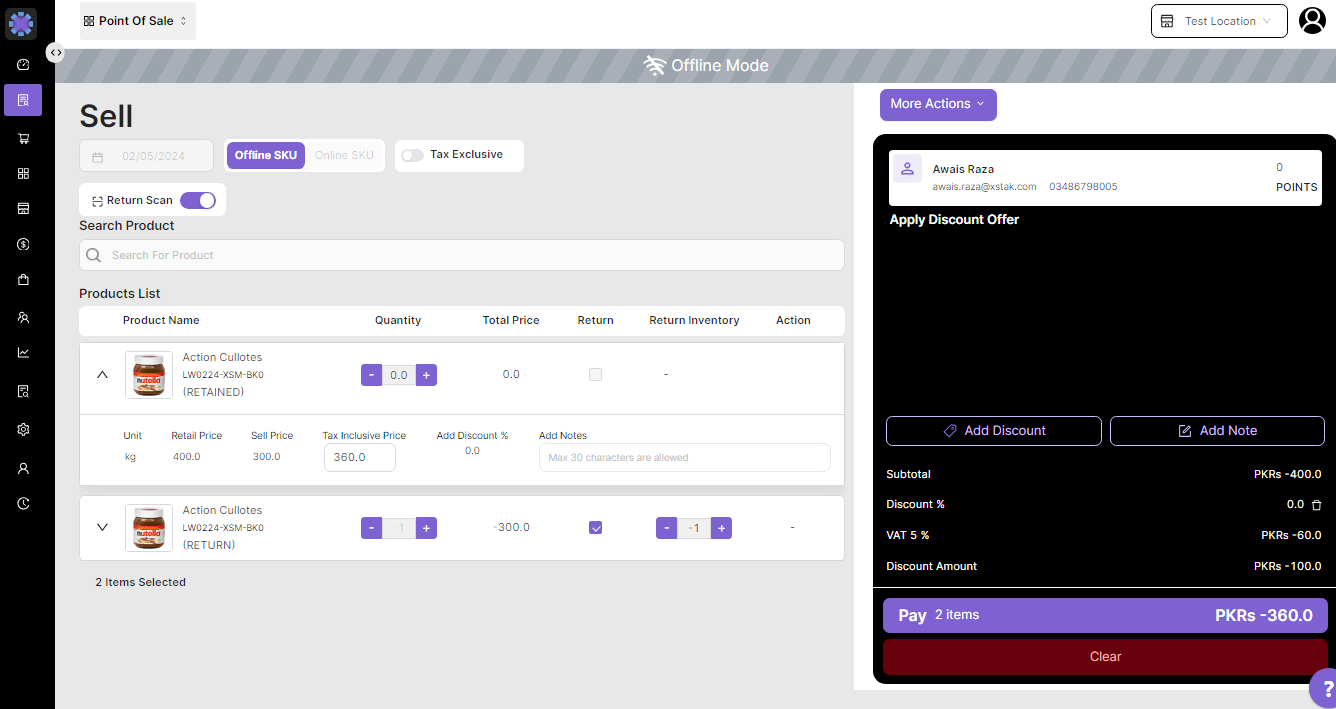Switch to the Online SKU tab
Screen dimensions: 1336x709
tap(344, 155)
